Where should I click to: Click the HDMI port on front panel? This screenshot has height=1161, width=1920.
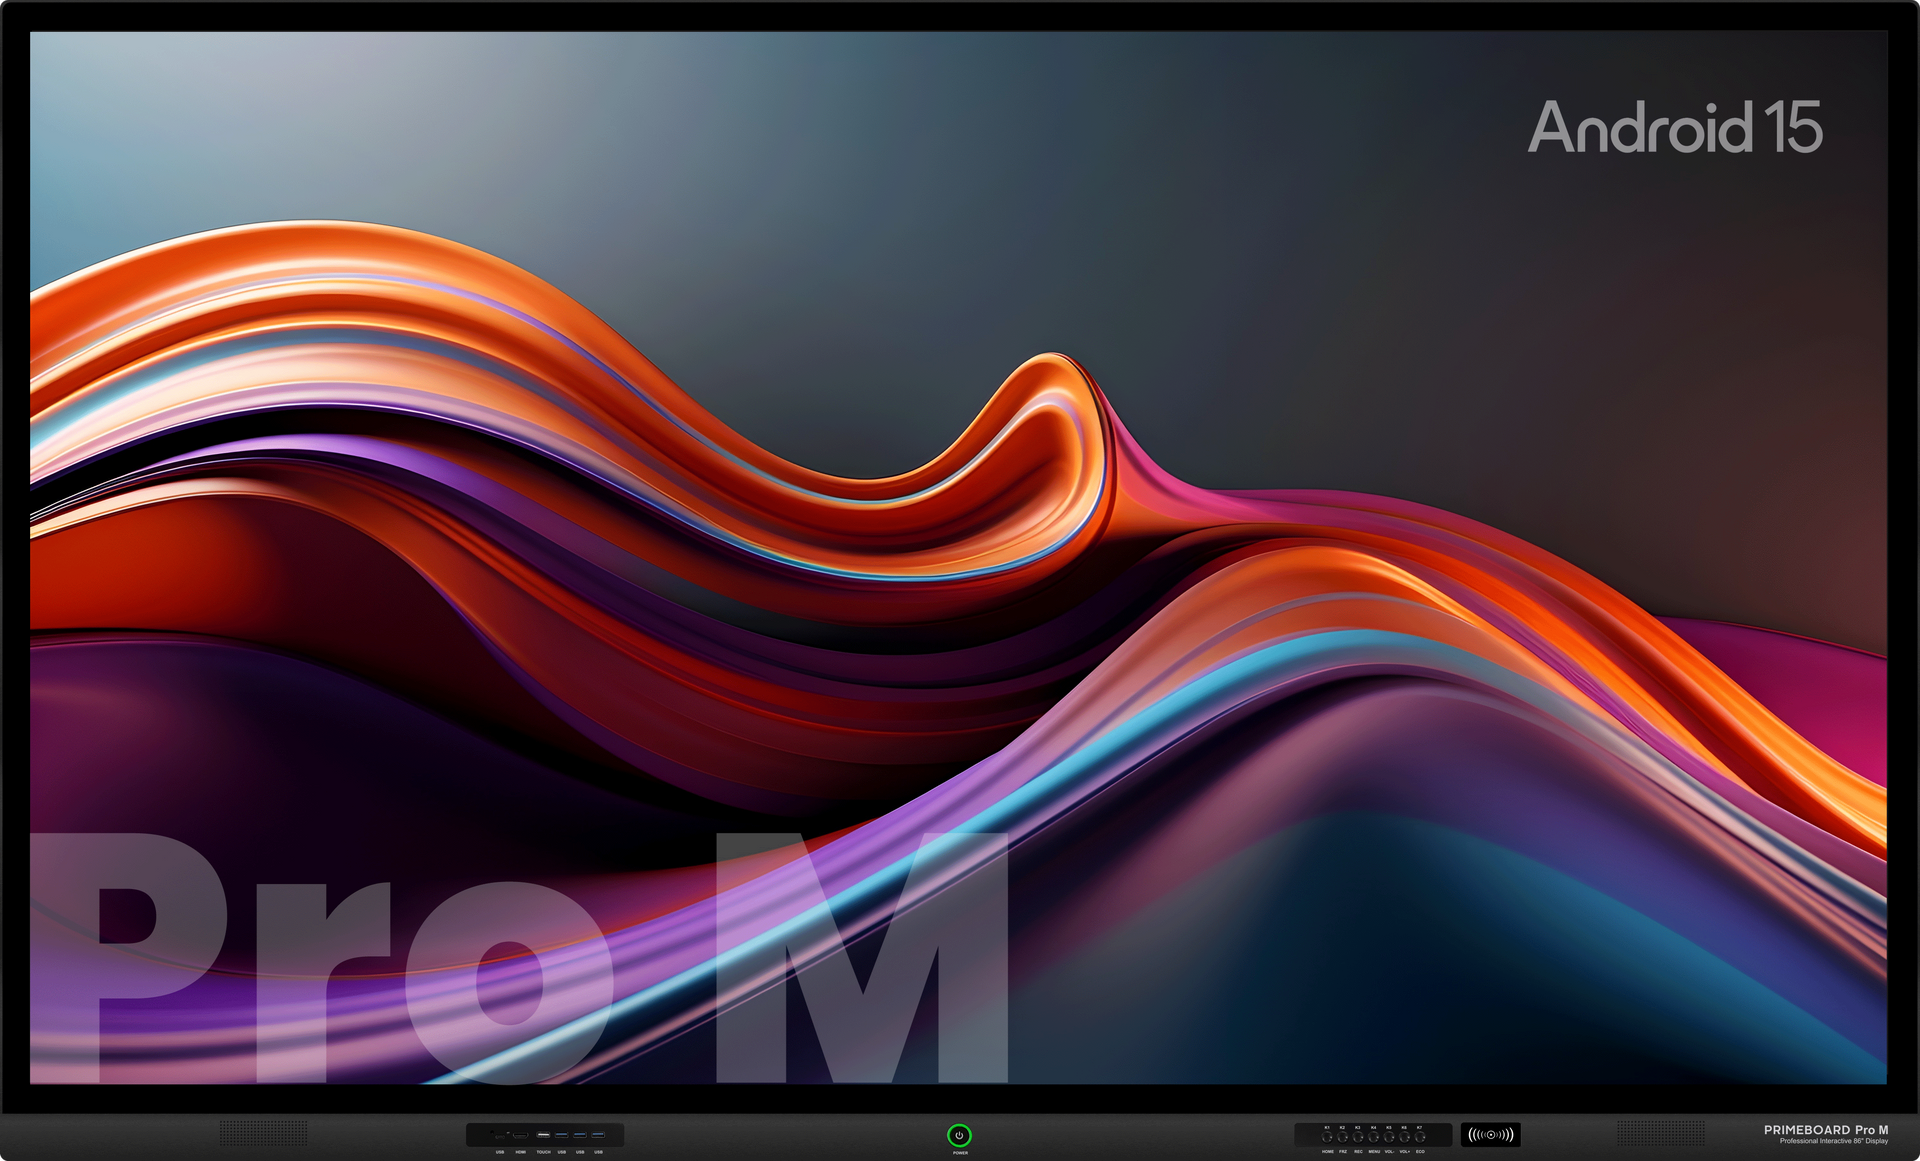coord(521,1135)
